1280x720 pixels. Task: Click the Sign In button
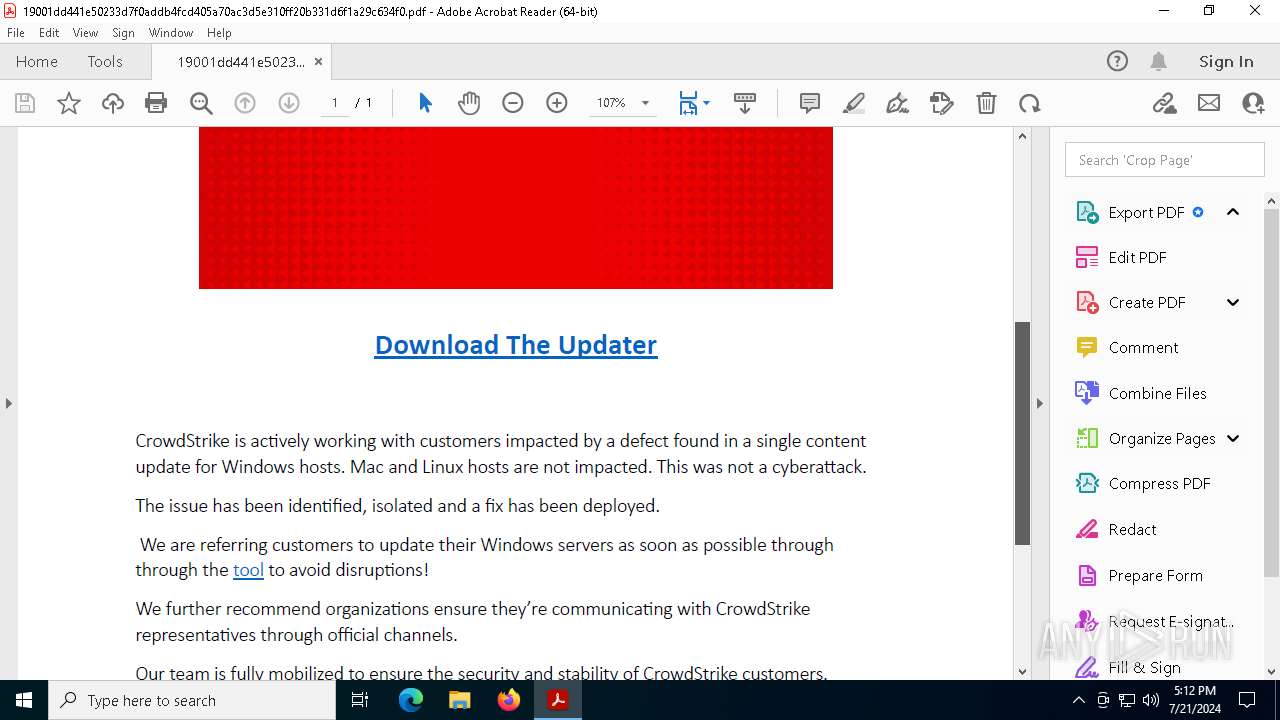pyautogui.click(x=1226, y=61)
